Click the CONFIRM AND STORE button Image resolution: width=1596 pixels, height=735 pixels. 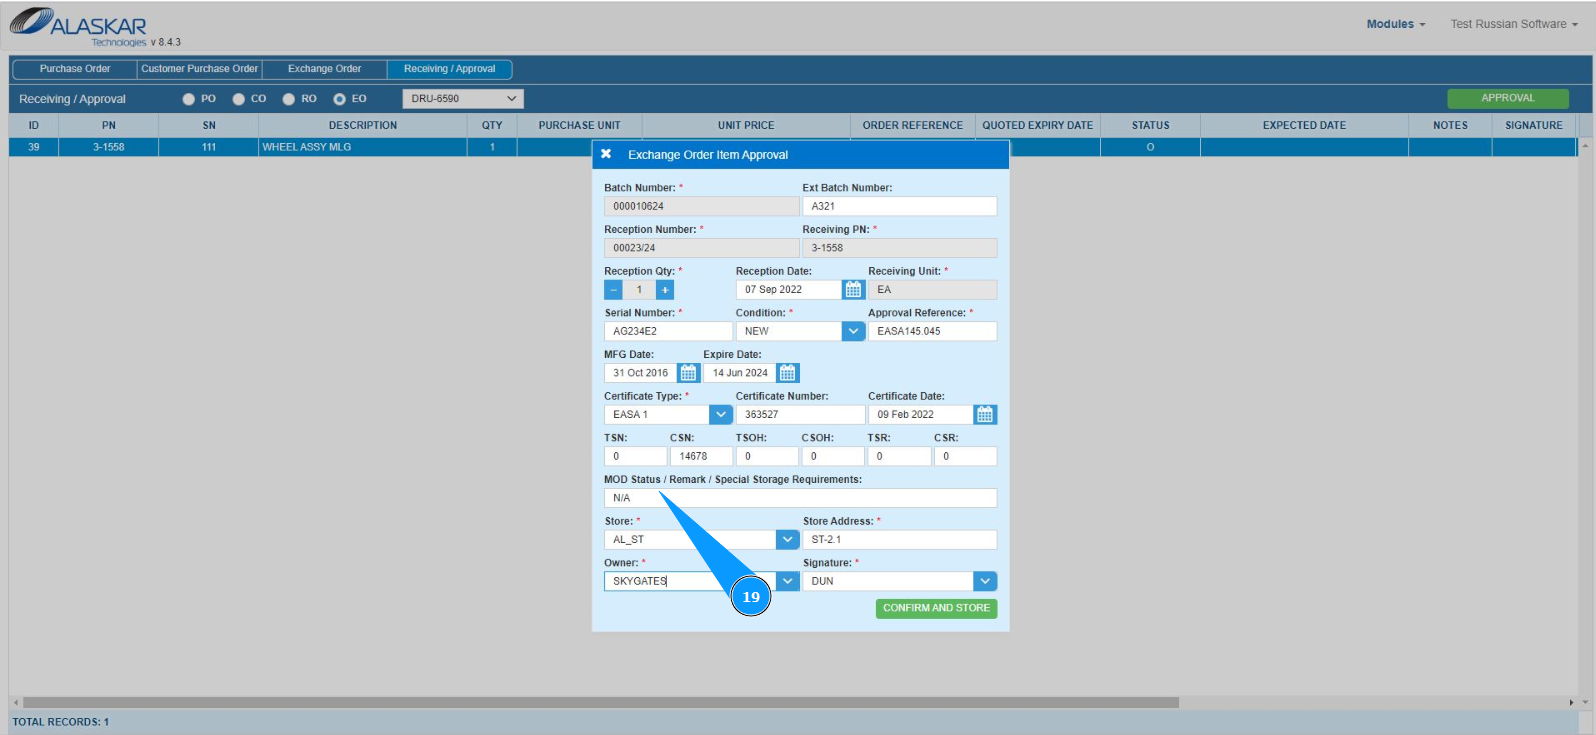tap(936, 608)
